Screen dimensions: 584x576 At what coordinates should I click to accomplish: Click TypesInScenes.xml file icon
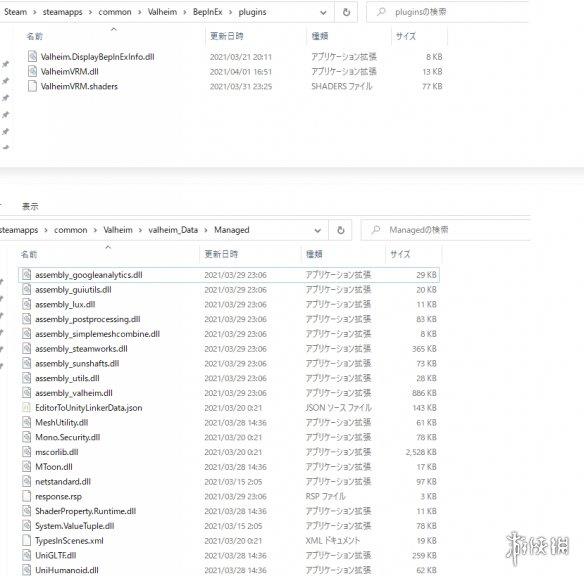26,540
